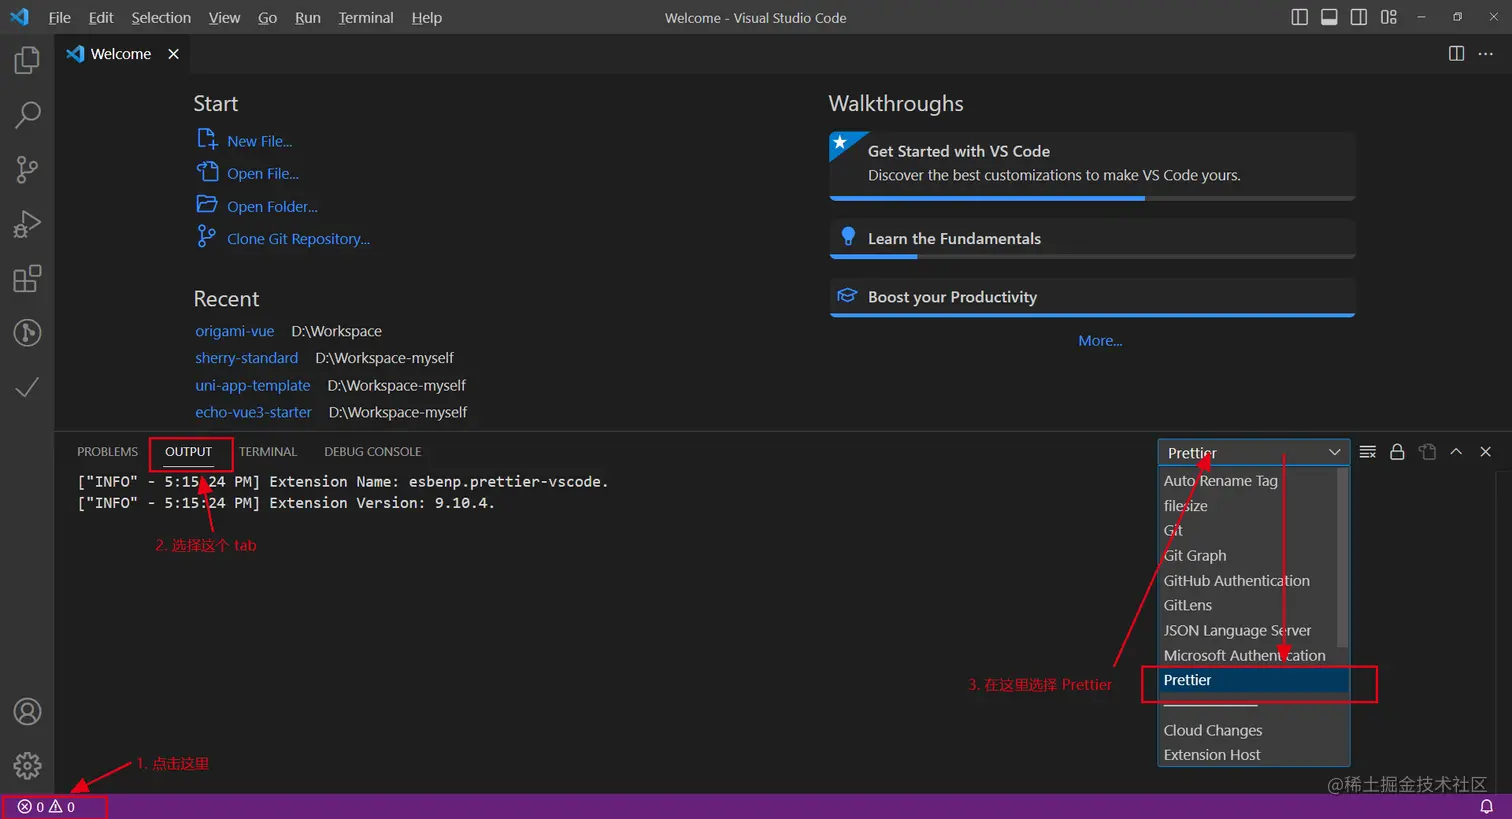Click the Open File... link
Image resolution: width=1512 pixels, height=819 pixels.
pos(262,174)
